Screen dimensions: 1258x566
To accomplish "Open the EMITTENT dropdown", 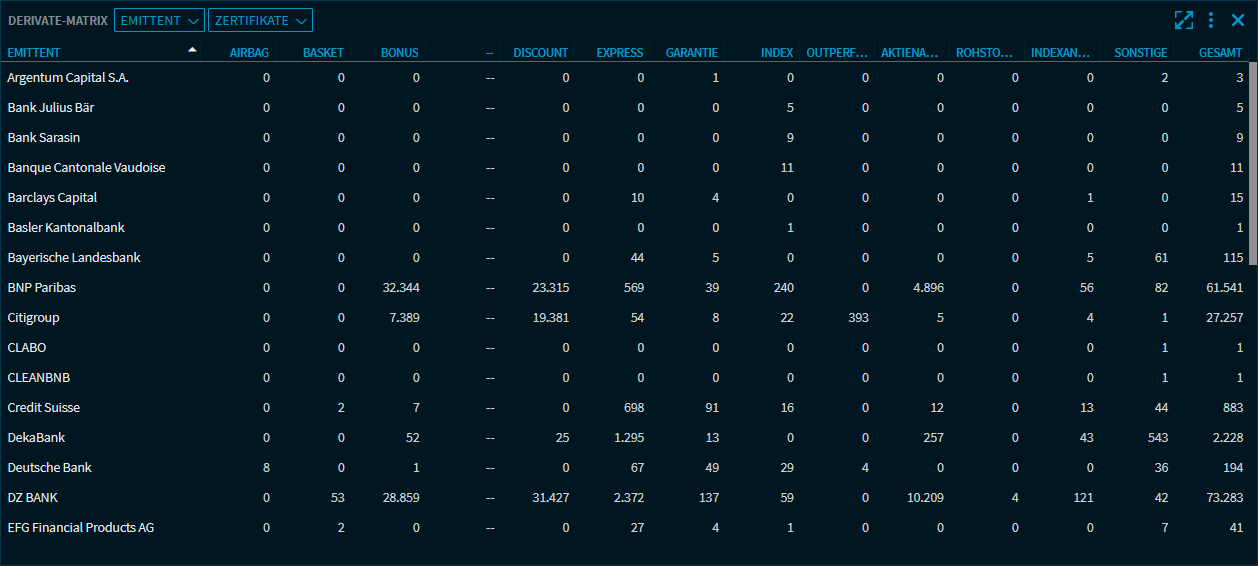I will (x=159, y=20).
